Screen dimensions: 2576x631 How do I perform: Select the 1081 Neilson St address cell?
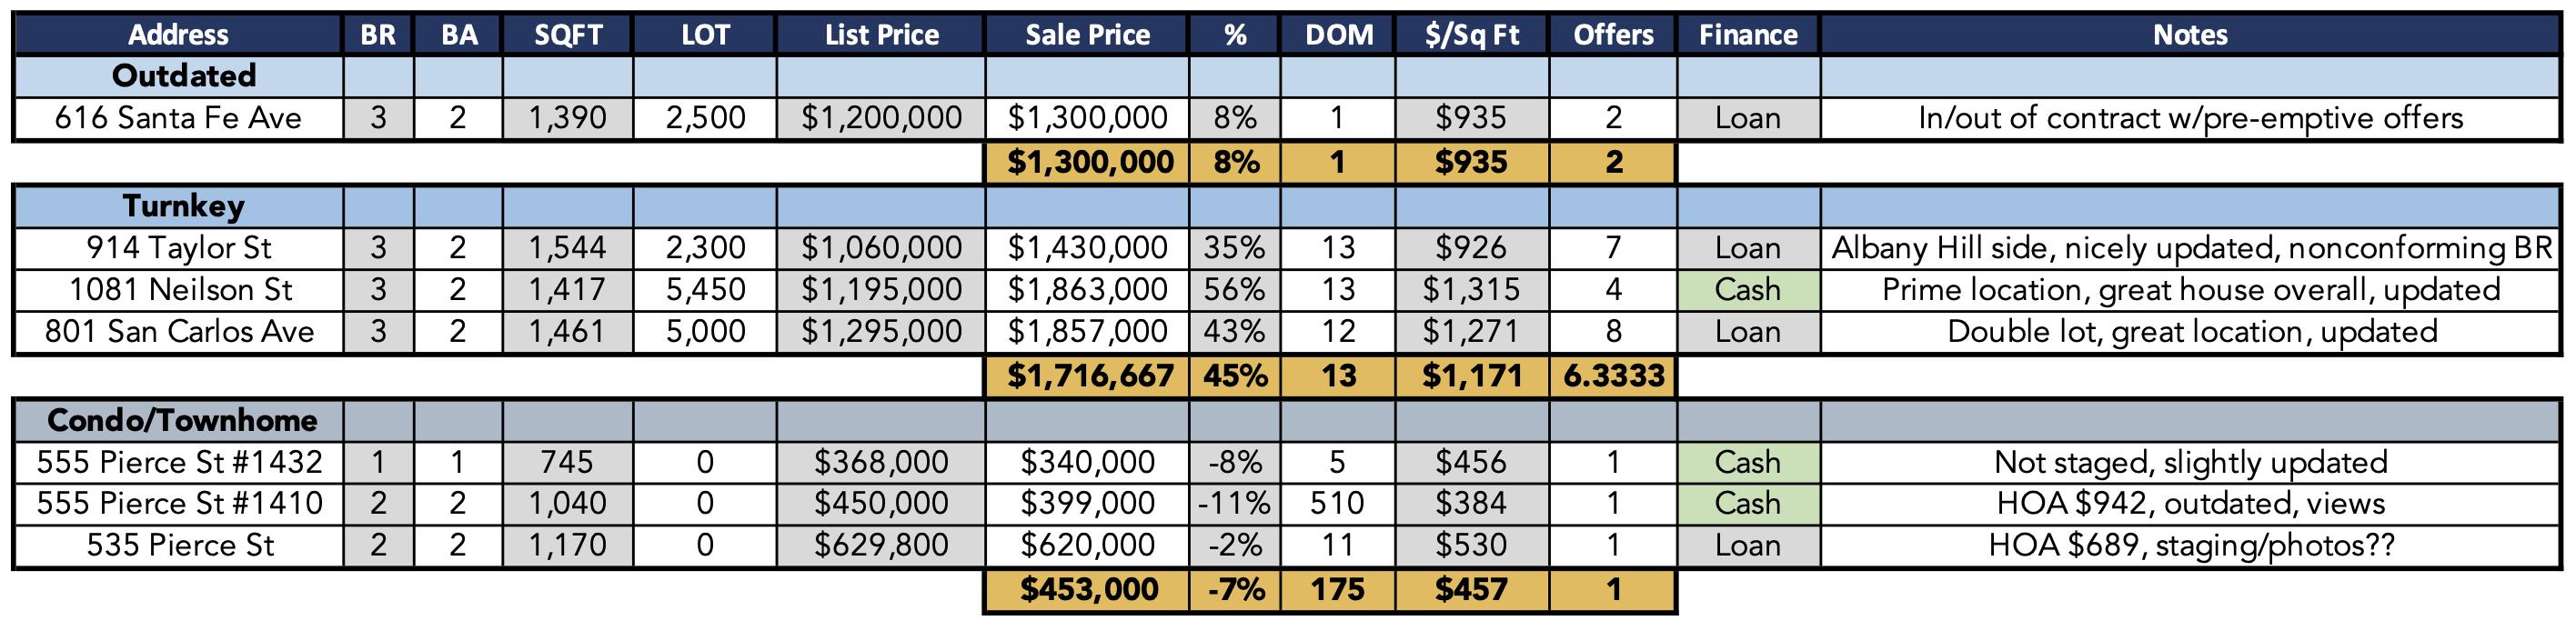click(180, 290)
